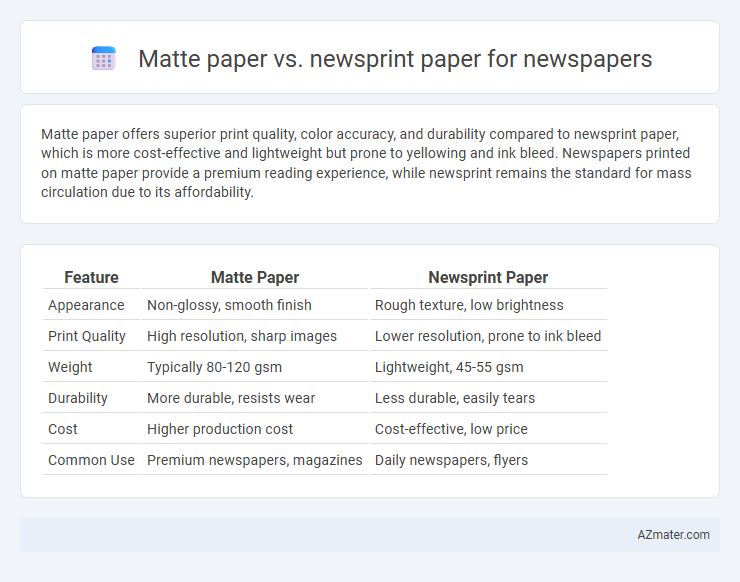Click the calendar grid icon beside the title
Image resolution: width=740 pixels, height=582 pixels.
pos(104,58)
